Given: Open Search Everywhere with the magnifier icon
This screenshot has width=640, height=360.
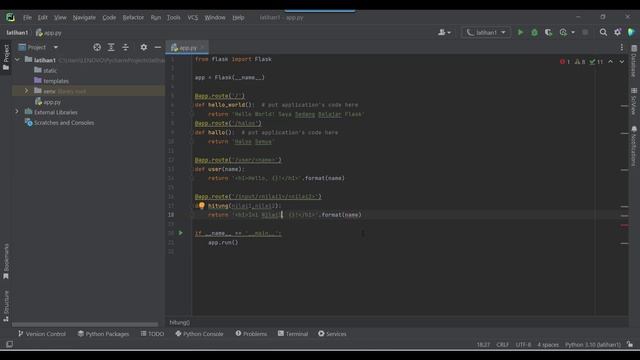Looking at the screenshot, I should [x=603, y=32].
